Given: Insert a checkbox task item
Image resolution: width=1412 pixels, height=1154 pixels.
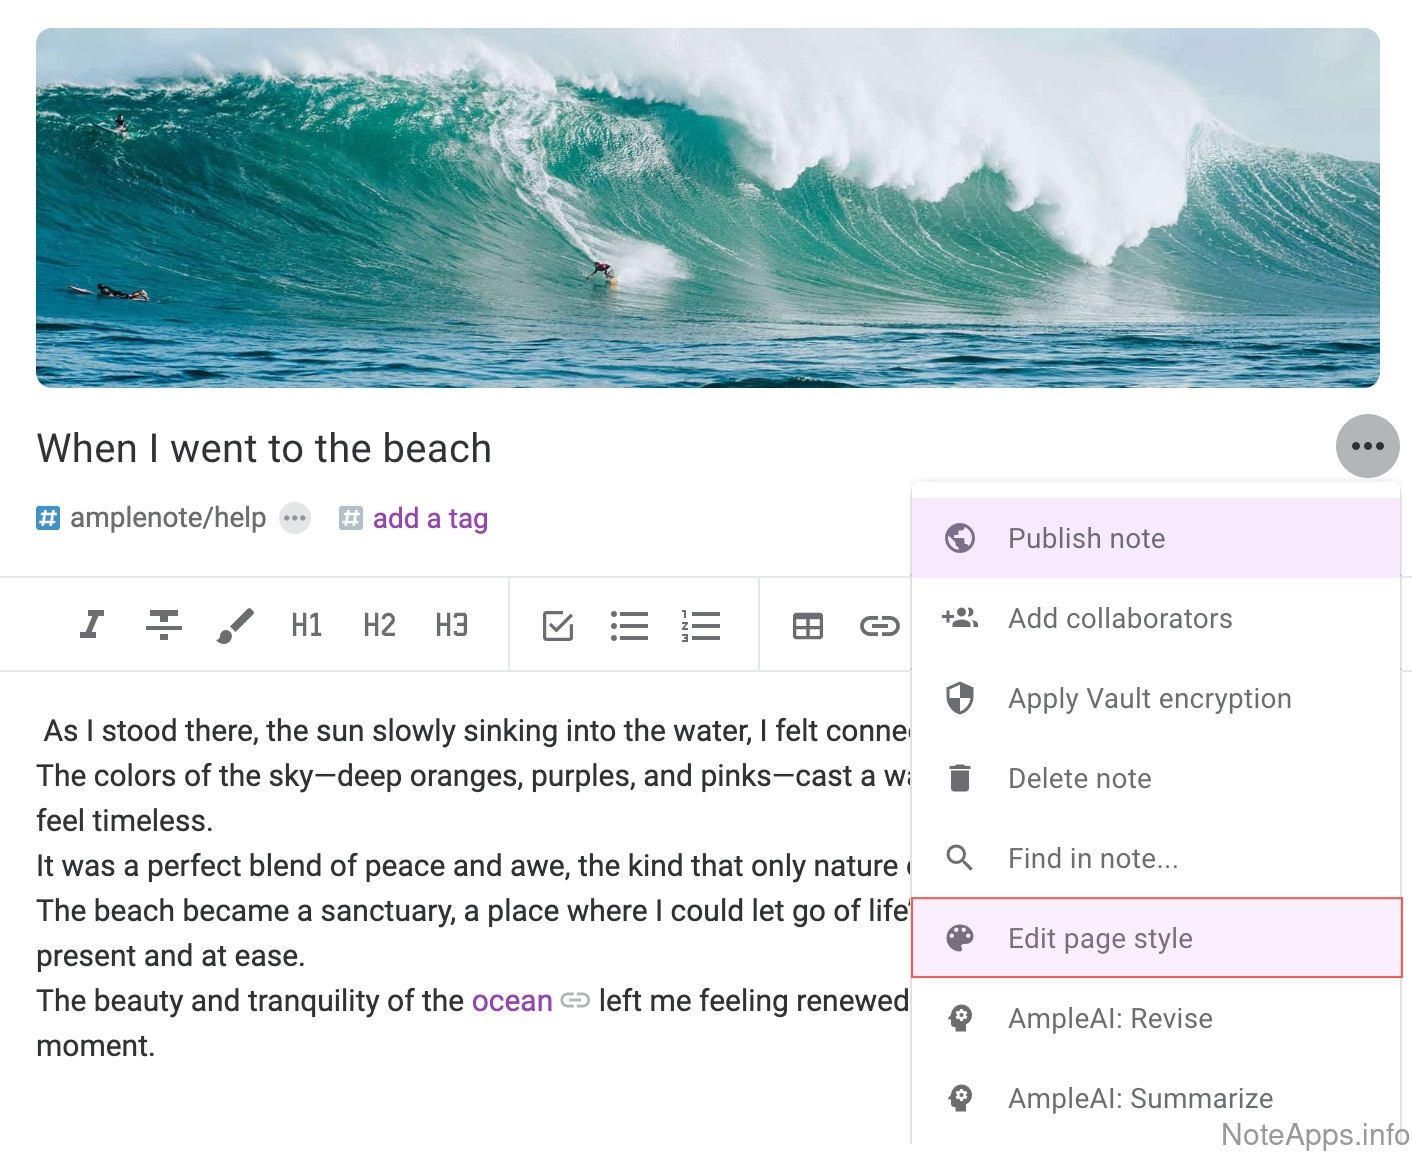Looking at the screenshot, I should pyautogui.click(x=557, y=626).
